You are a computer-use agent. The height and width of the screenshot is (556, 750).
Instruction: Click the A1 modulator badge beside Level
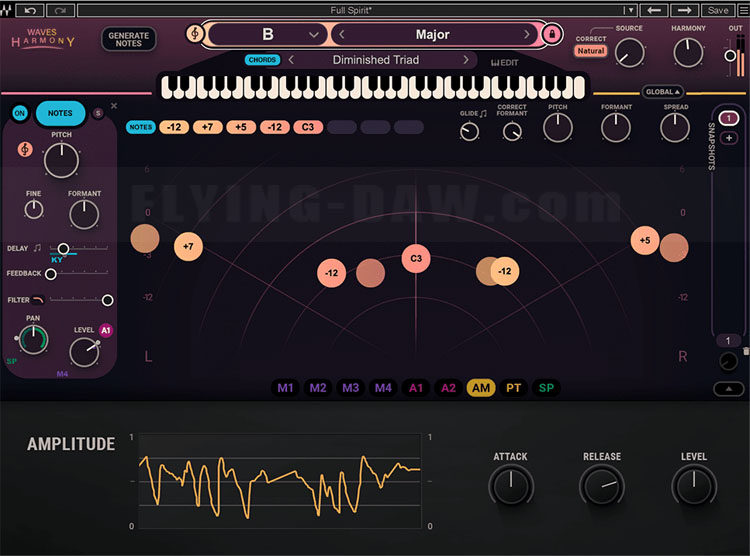point(106,330)
